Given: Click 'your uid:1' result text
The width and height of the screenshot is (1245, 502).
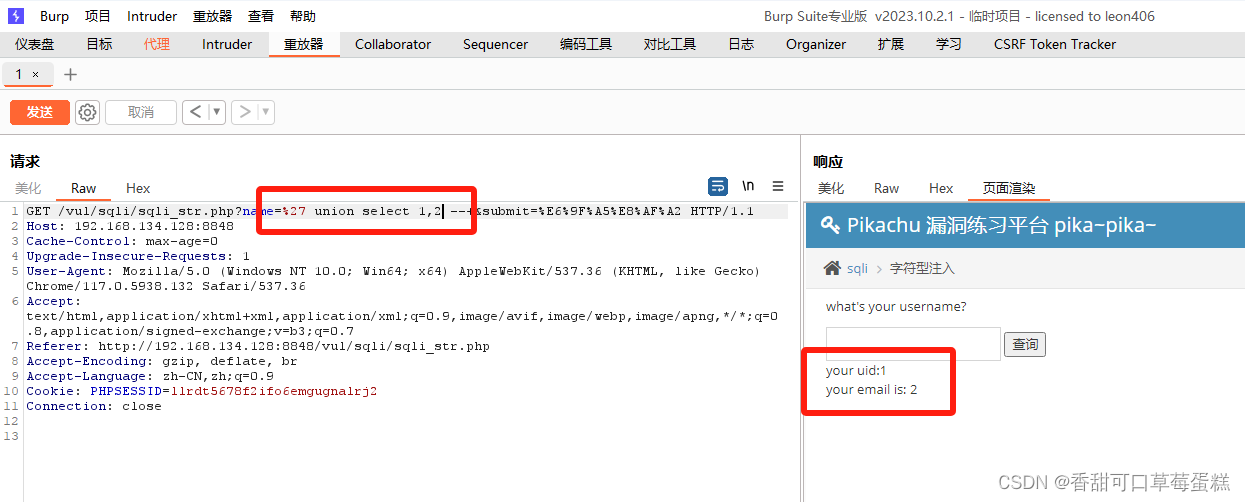Looking at the screenshot, I should [856, 371].
